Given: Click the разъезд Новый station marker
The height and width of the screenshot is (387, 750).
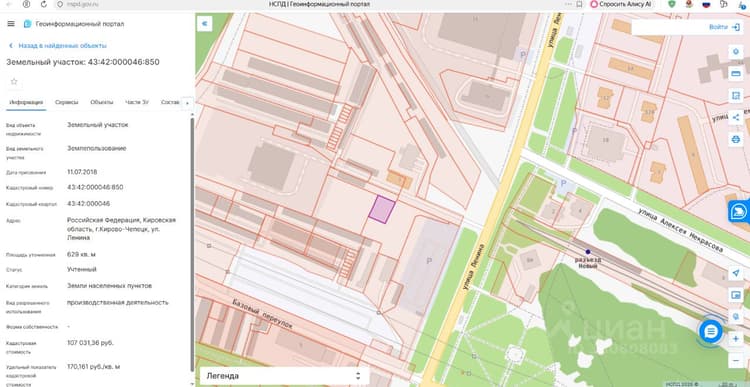Looking at the screenshot, I should tap(588, 252).
